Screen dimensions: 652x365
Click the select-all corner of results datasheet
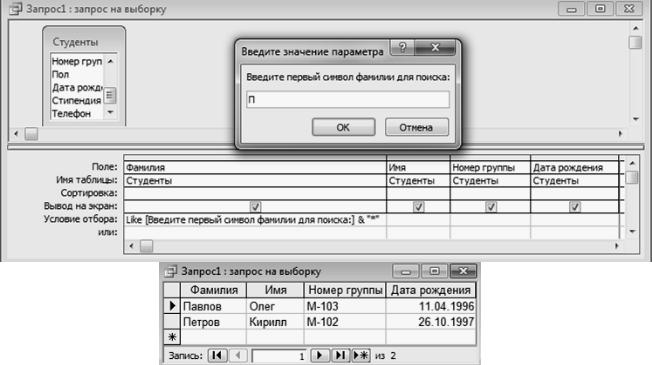point(172,290)
